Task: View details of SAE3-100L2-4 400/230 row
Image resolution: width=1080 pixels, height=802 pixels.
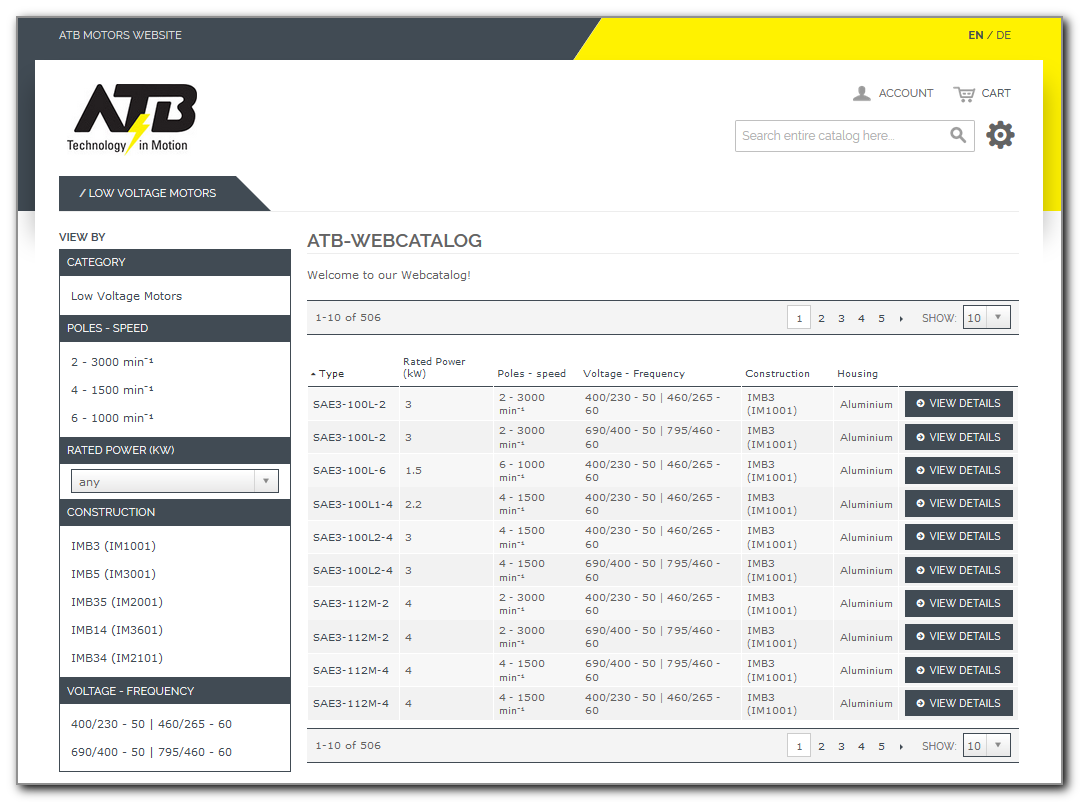Action: (958, 537)
